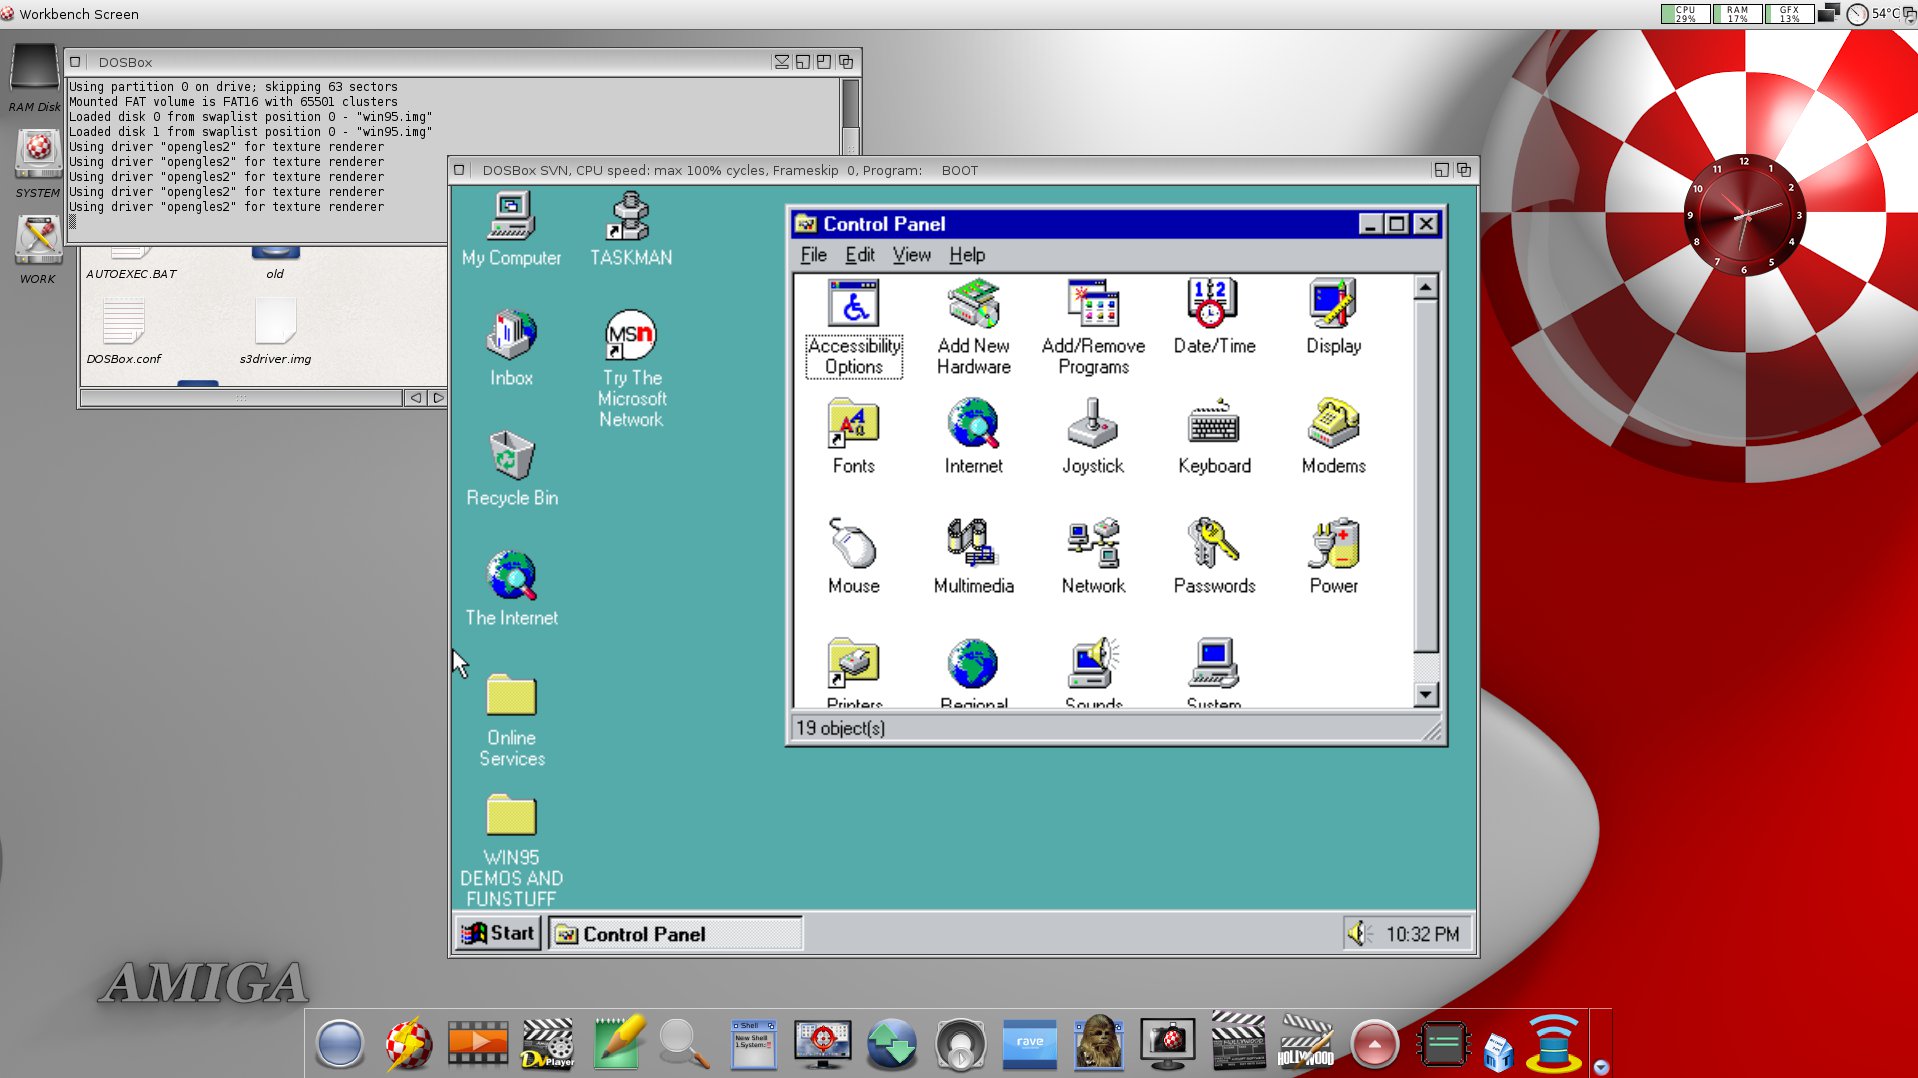Click Control Panel scrollbar down arrow
This screenshot has height=1078, width=1918.
coord(1426,694)
